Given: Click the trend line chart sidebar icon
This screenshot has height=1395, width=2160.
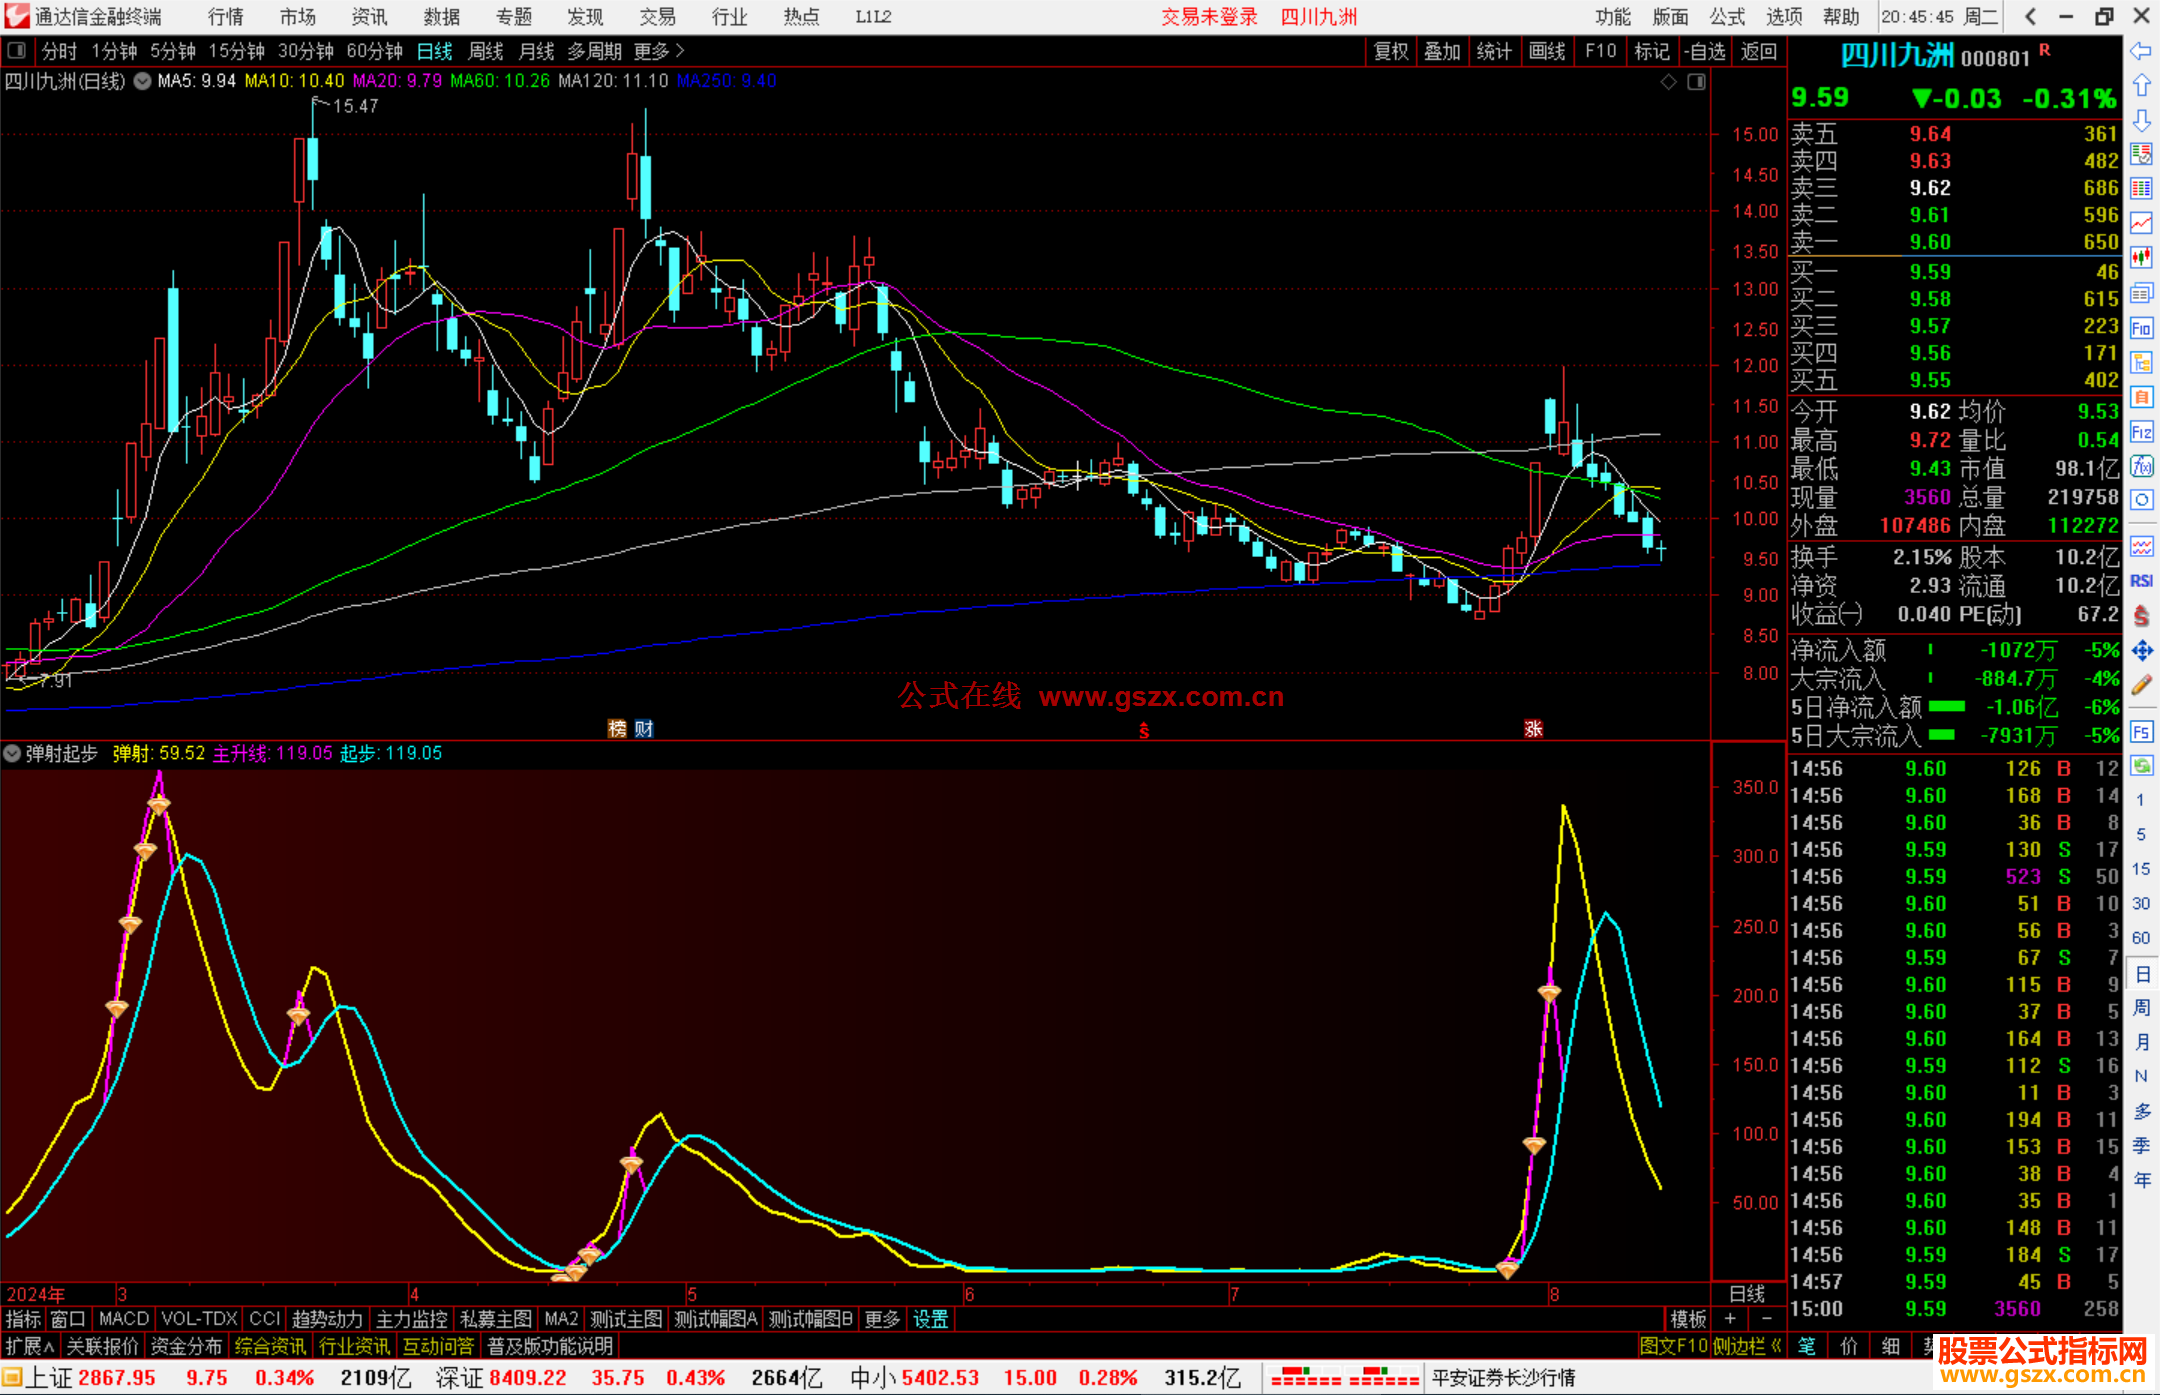Looking at the screenshot, I should tap(2141, 223).
